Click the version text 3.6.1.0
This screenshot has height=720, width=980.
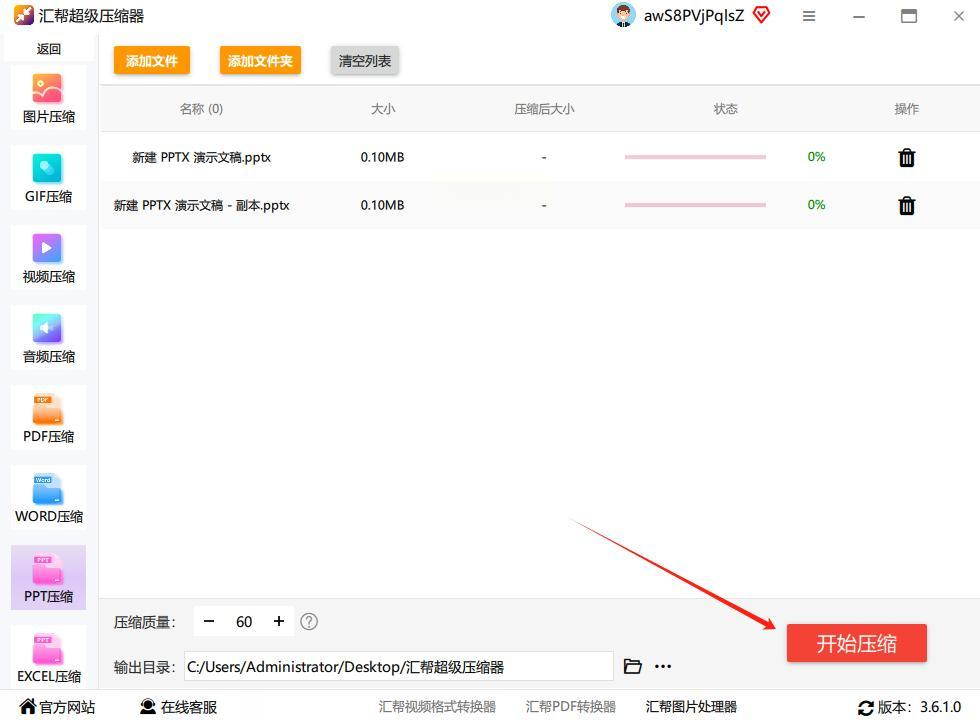(x=940, y=707)
